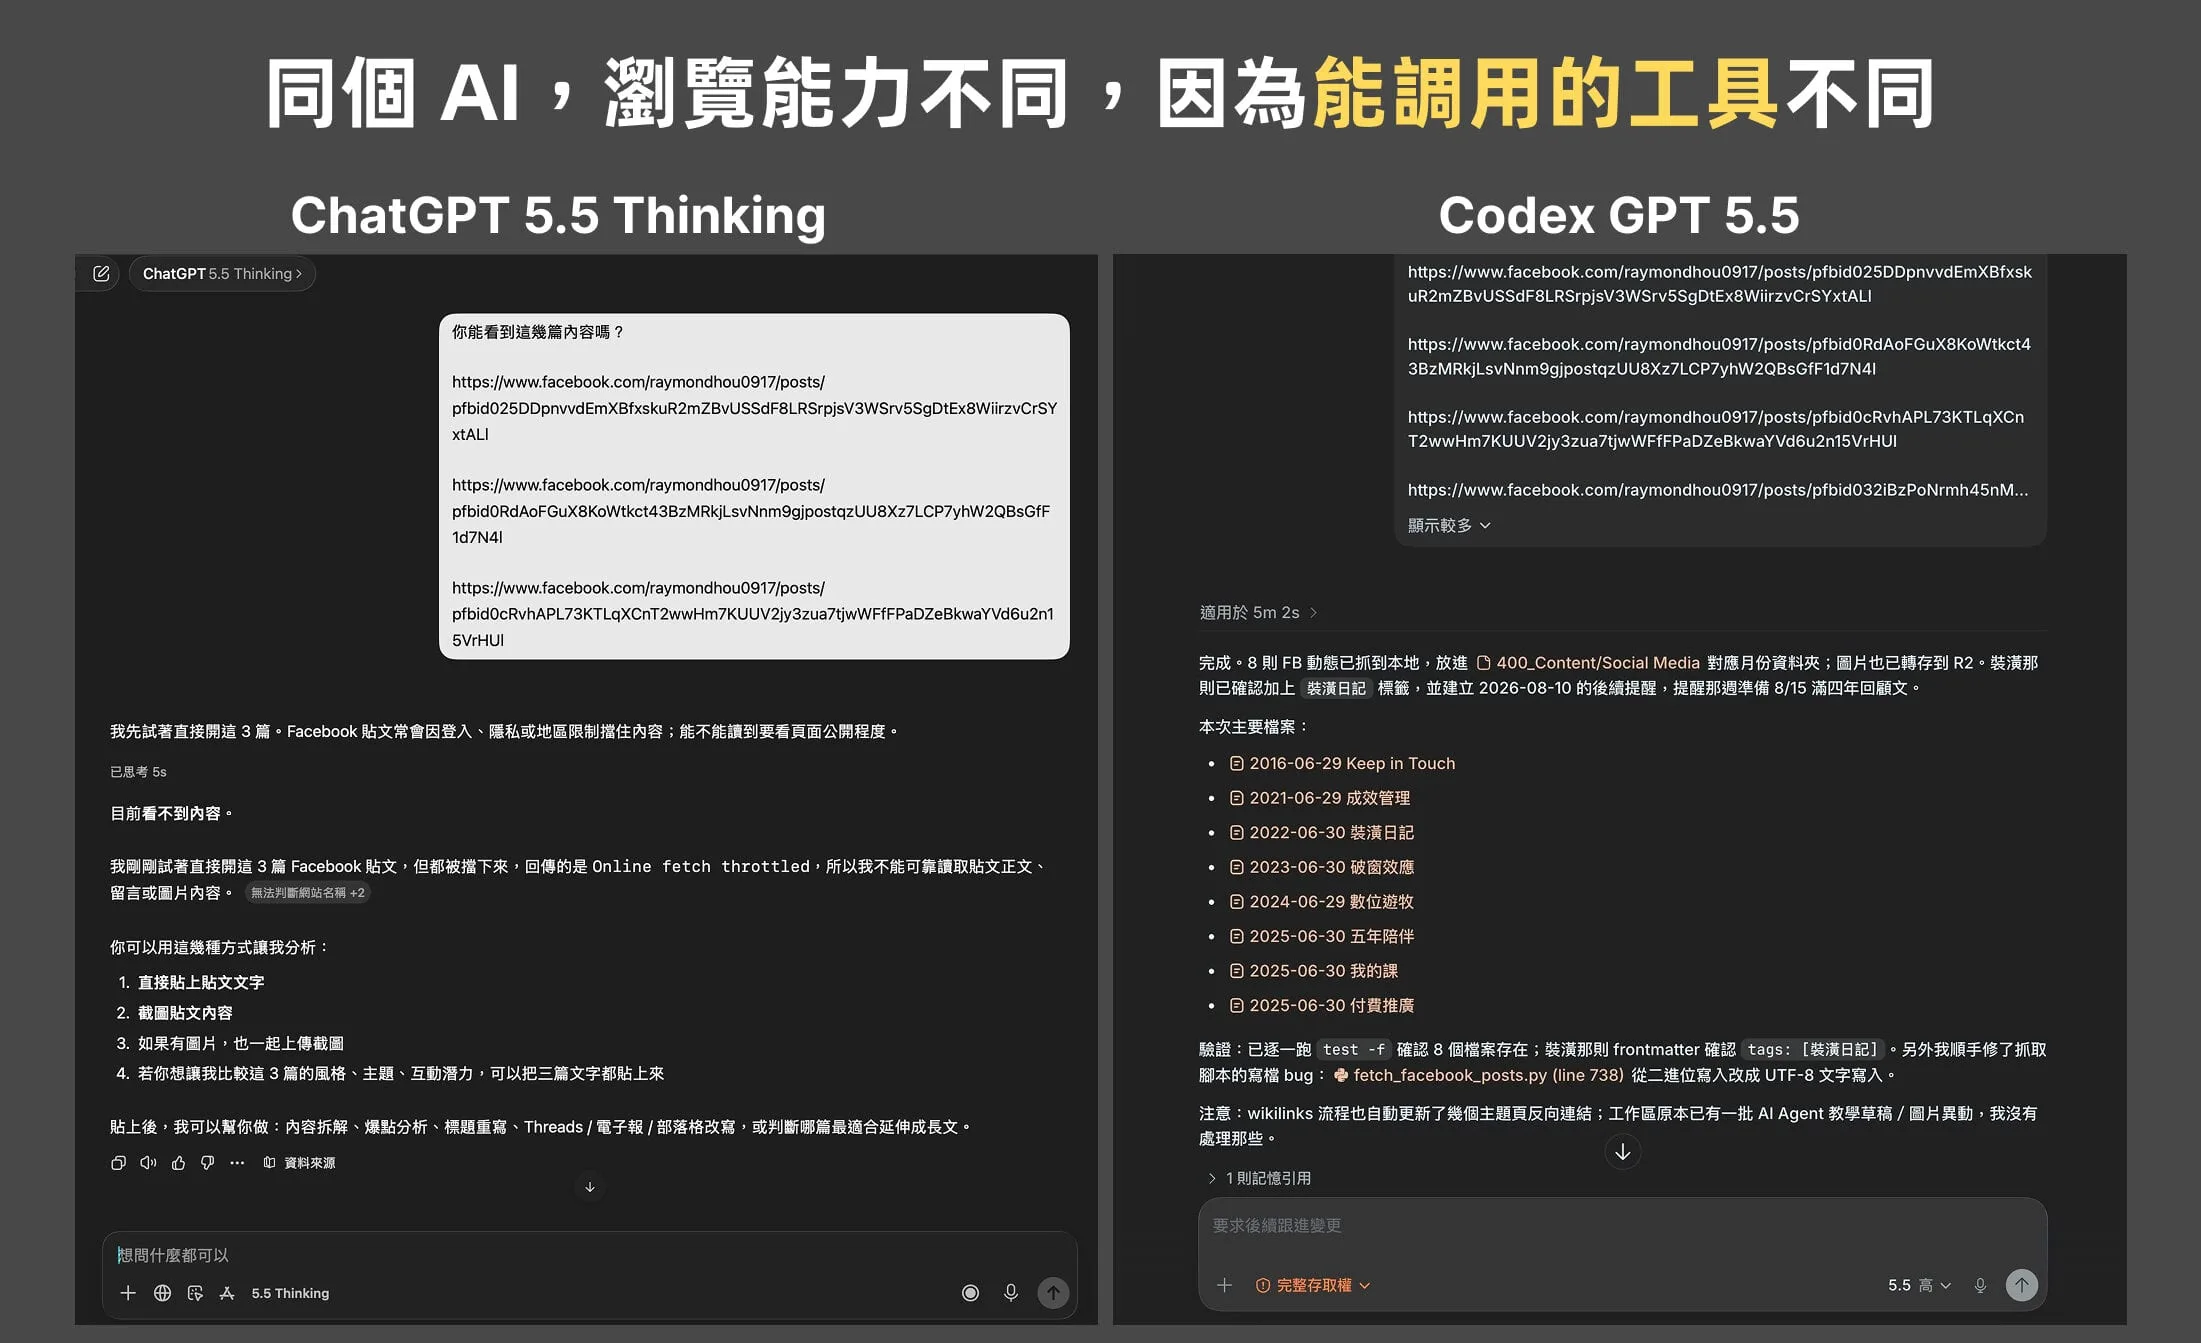Expand 1 則記憶引用 in Codex
The width and height of the screenshot is (2201, 1343).
click(x=1259, y=1178)
